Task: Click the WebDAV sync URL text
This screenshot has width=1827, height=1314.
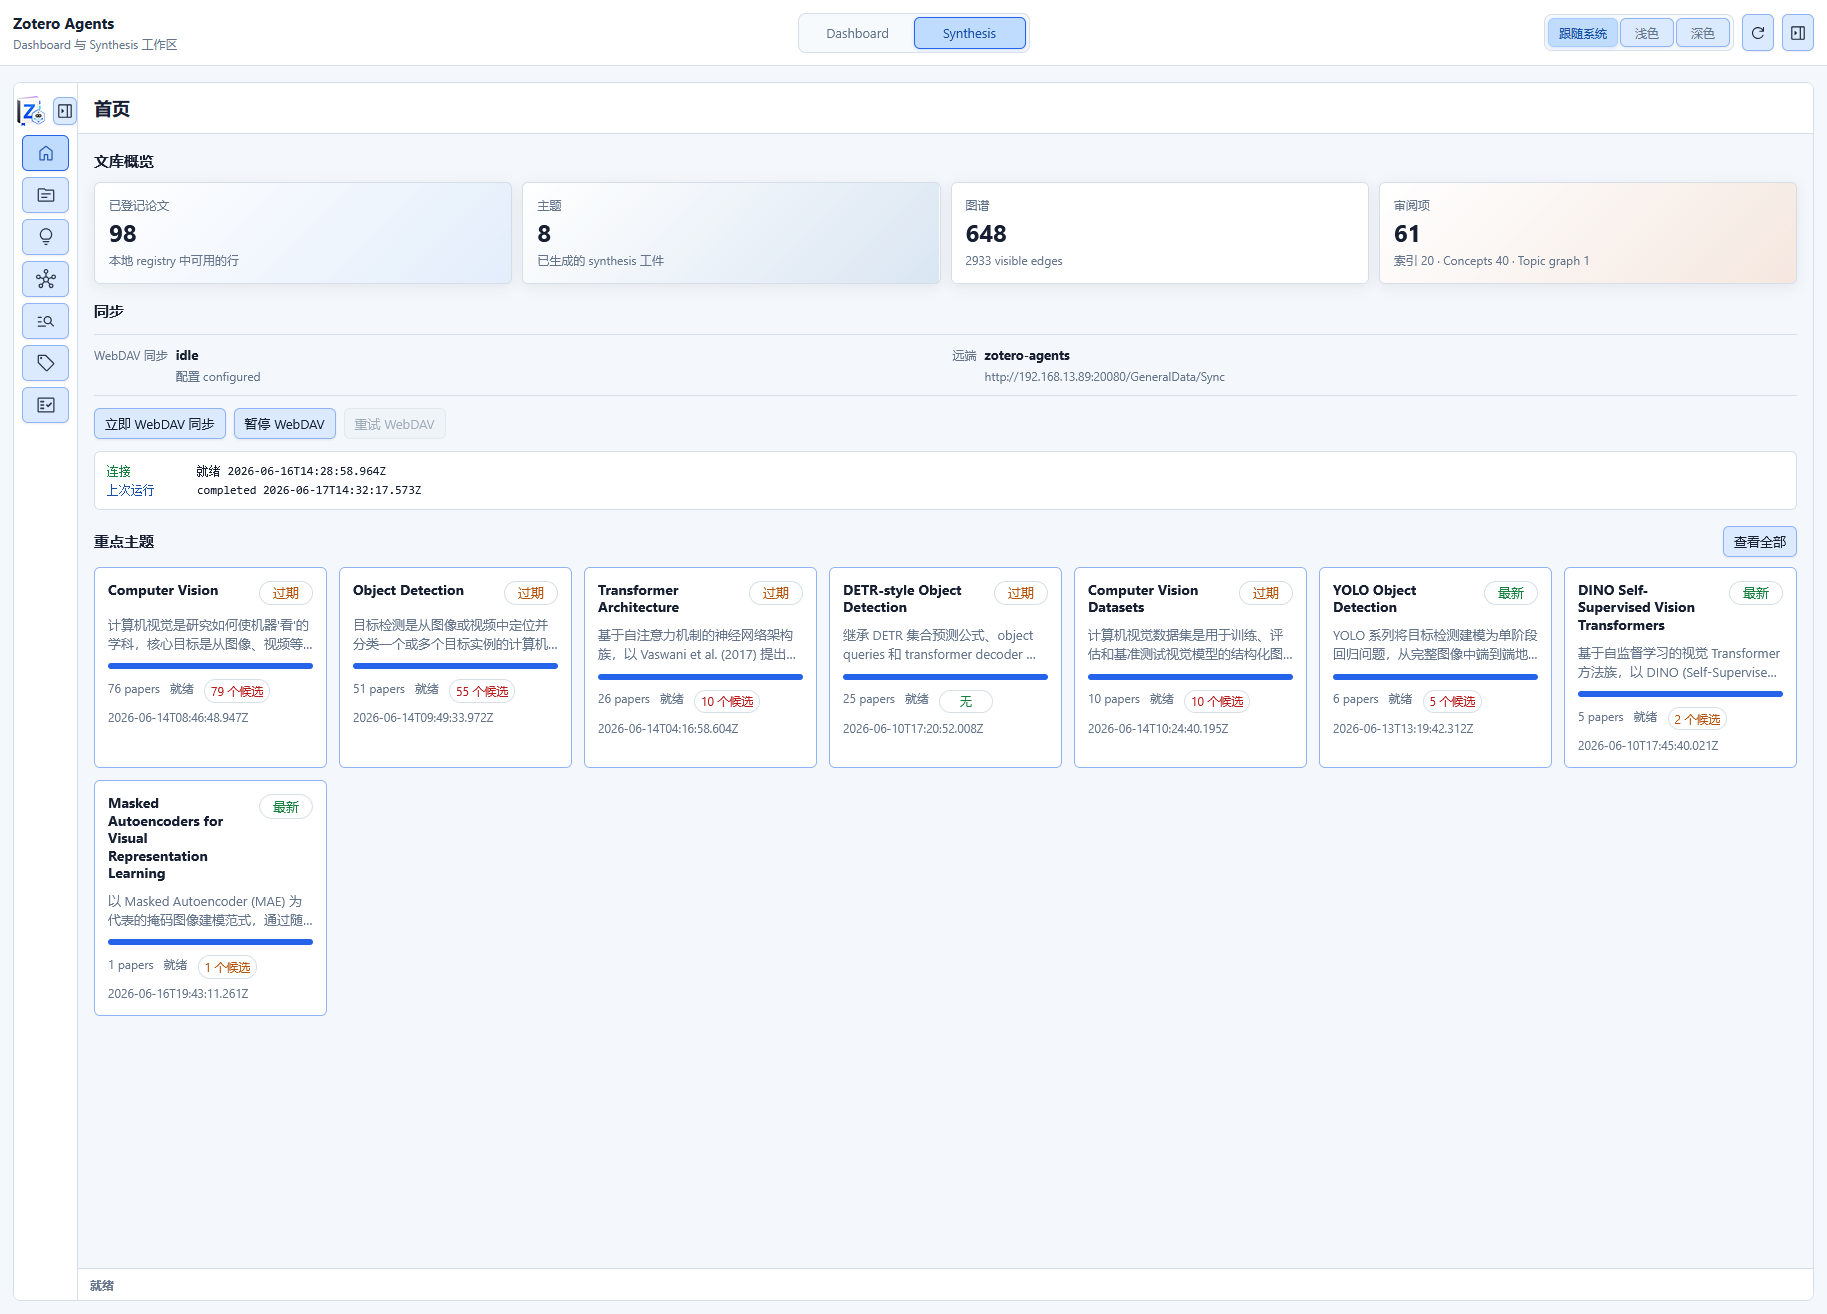Action: point(1104,377)
